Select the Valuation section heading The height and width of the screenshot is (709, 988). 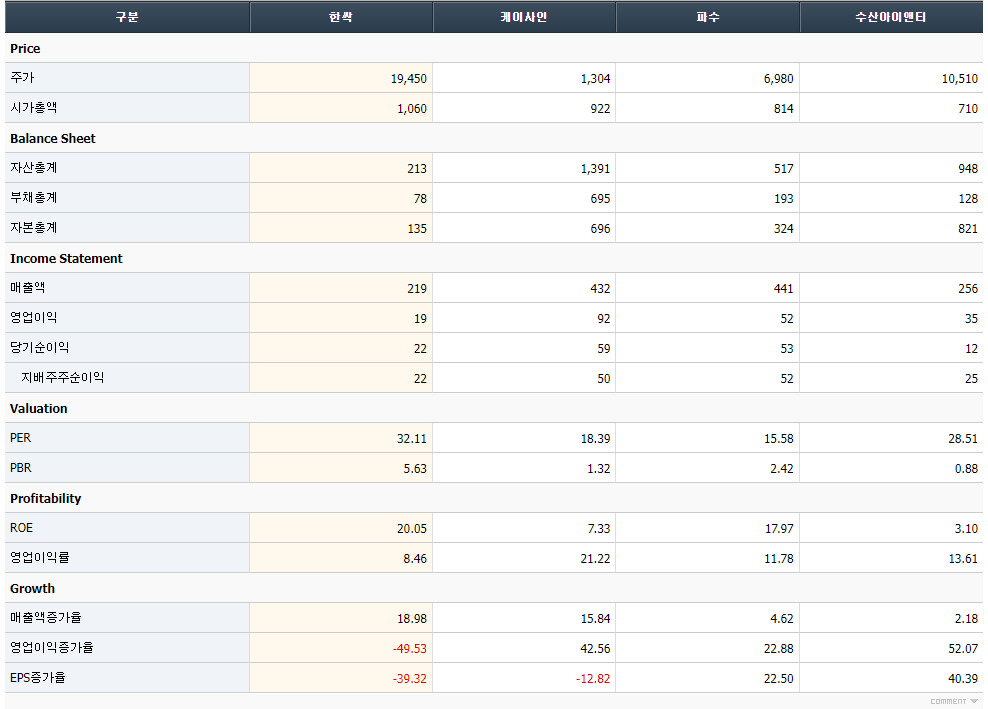coord(38,408)
